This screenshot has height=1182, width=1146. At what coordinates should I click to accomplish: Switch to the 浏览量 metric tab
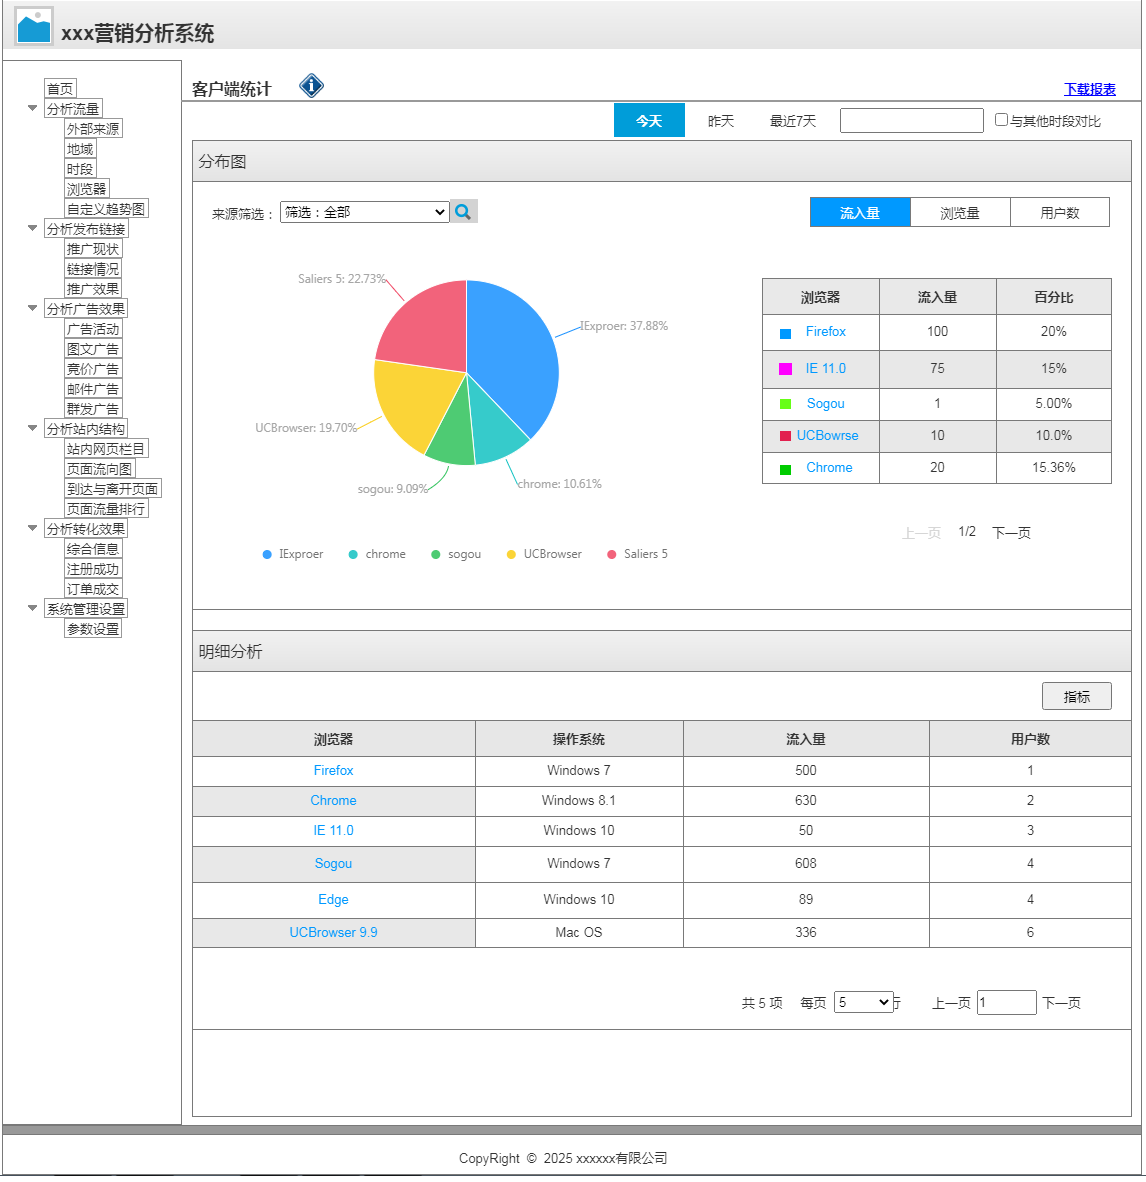960,213
